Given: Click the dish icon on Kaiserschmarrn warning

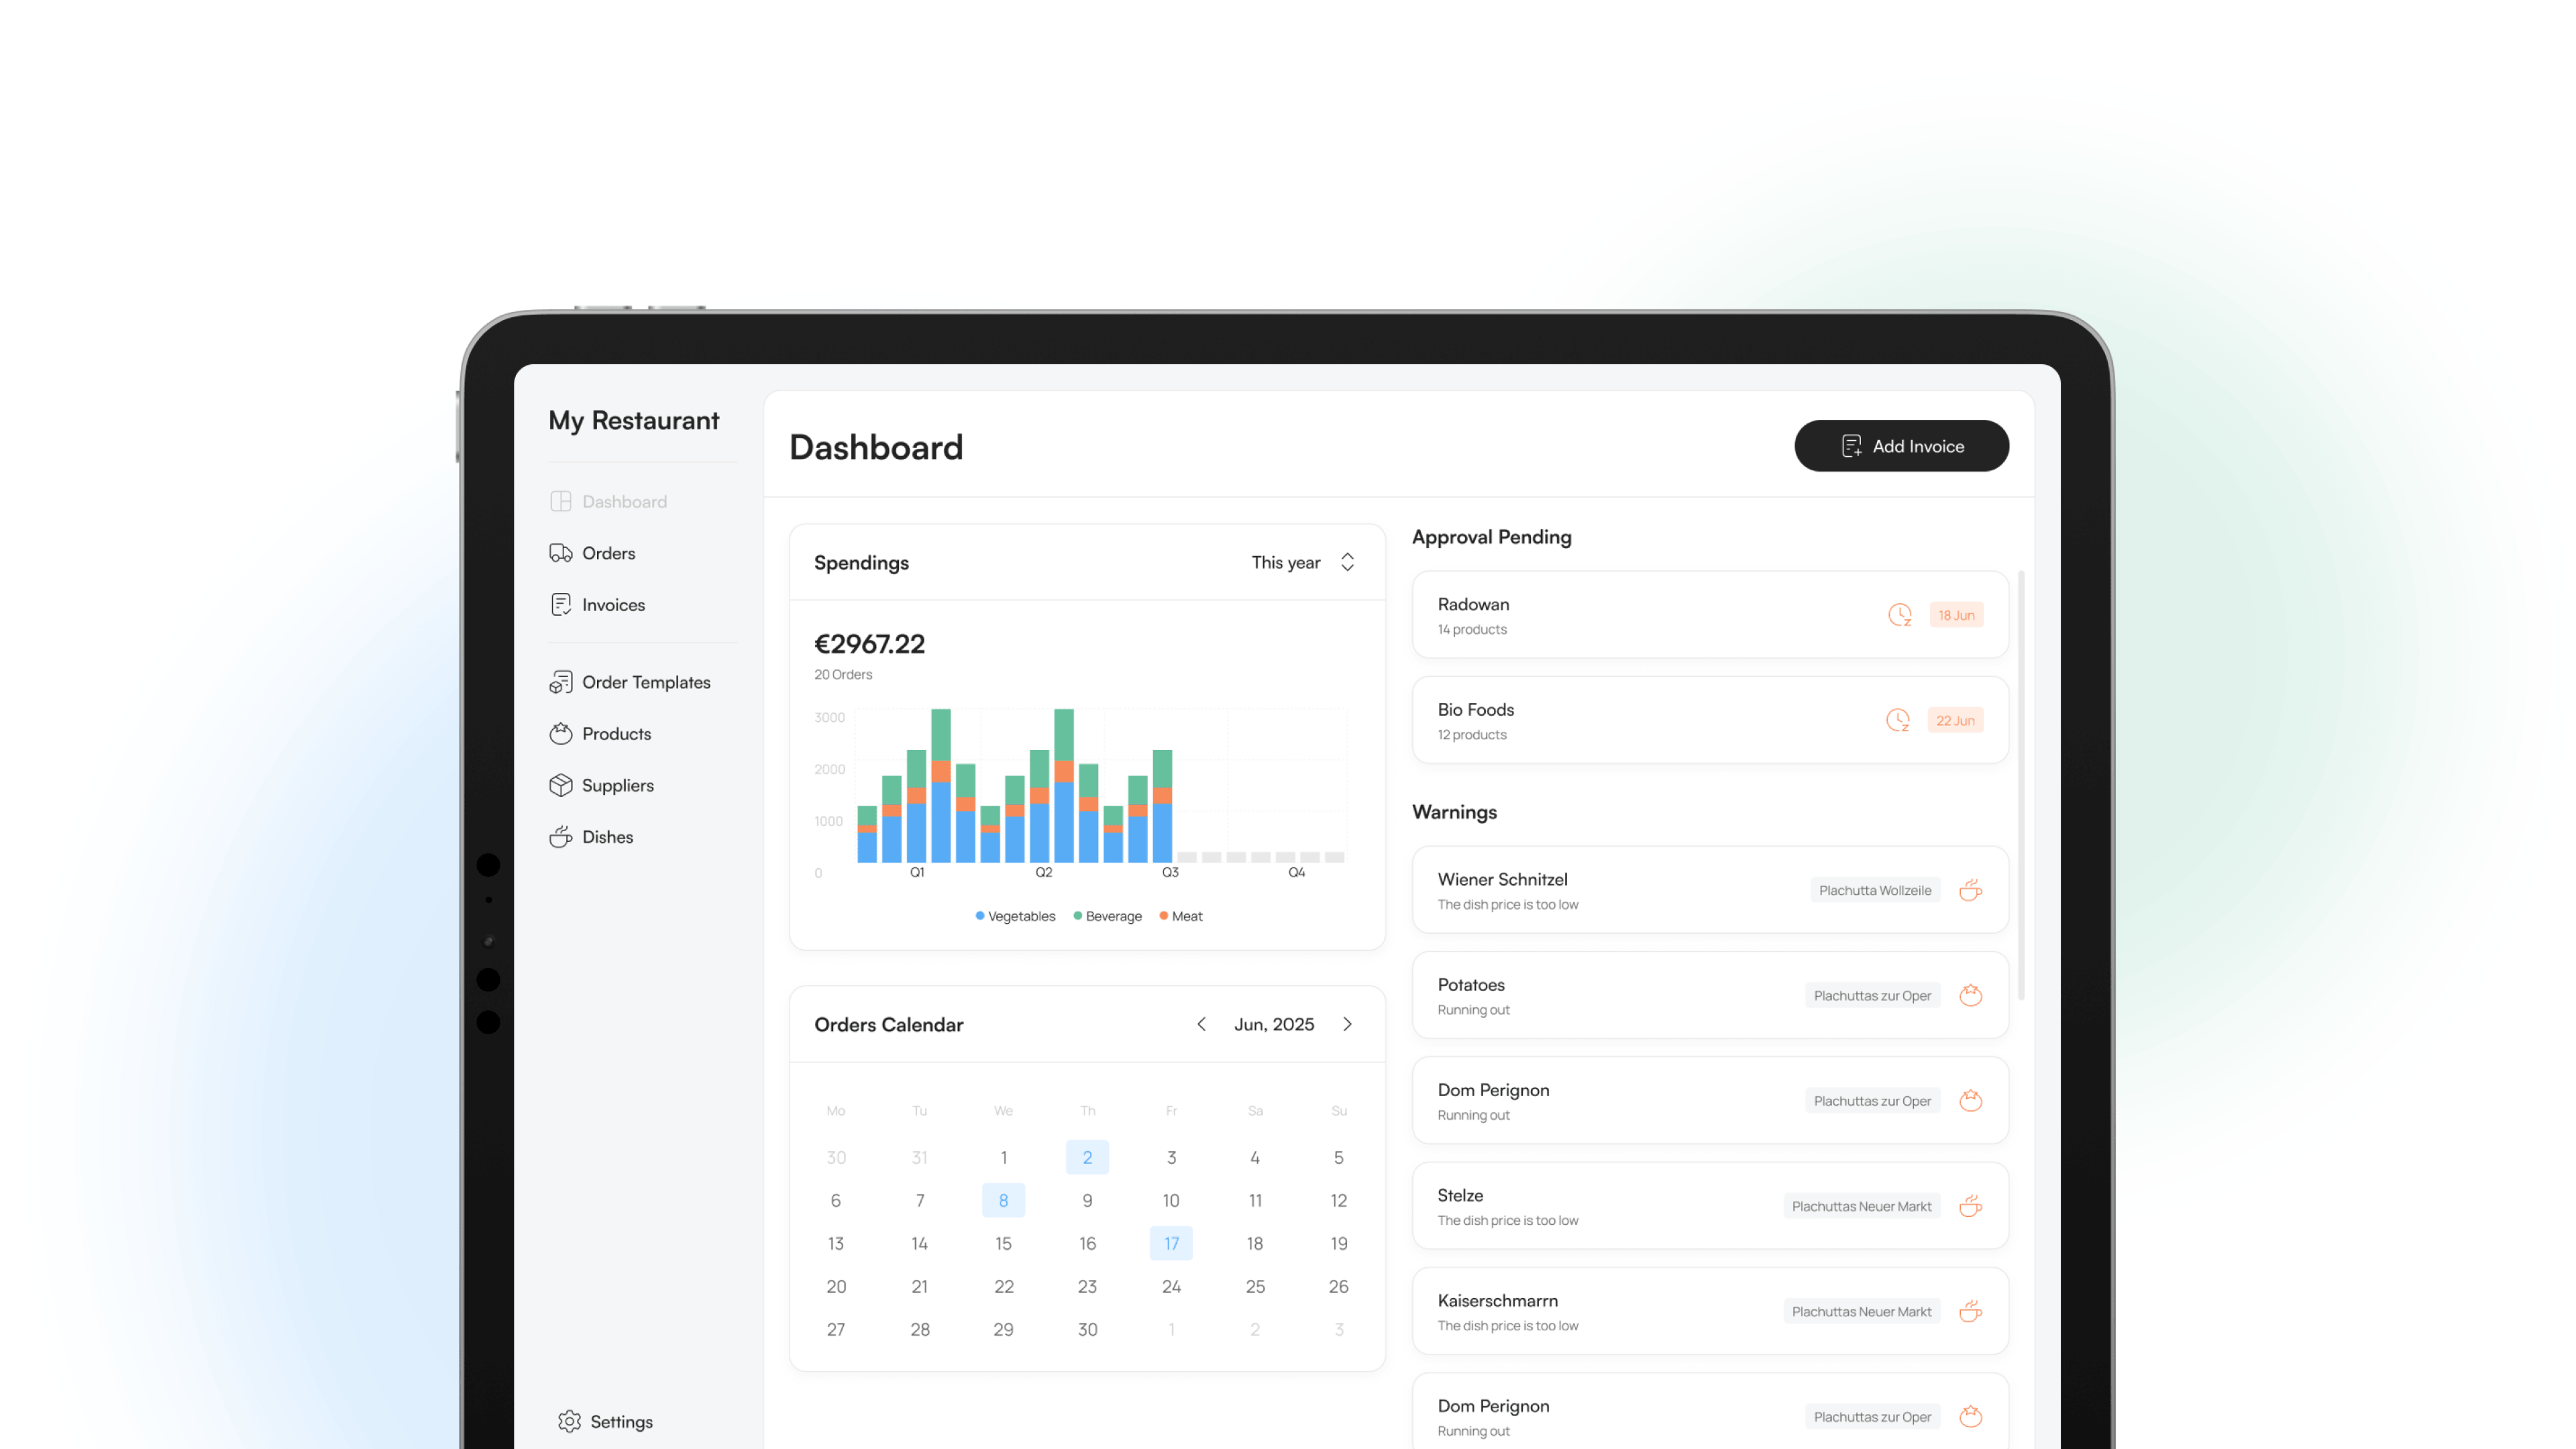Looking at the screenshot, I should coord(1970,1311).
